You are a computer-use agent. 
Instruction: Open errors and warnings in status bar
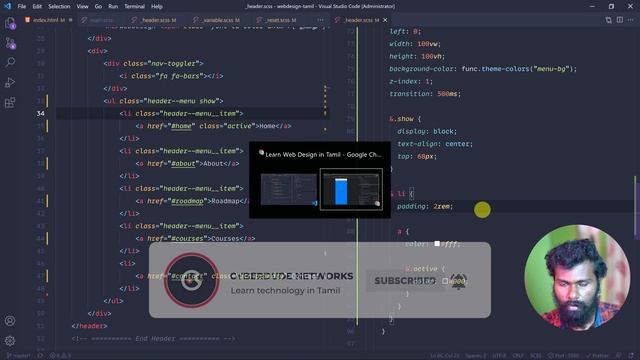[60, 356]
